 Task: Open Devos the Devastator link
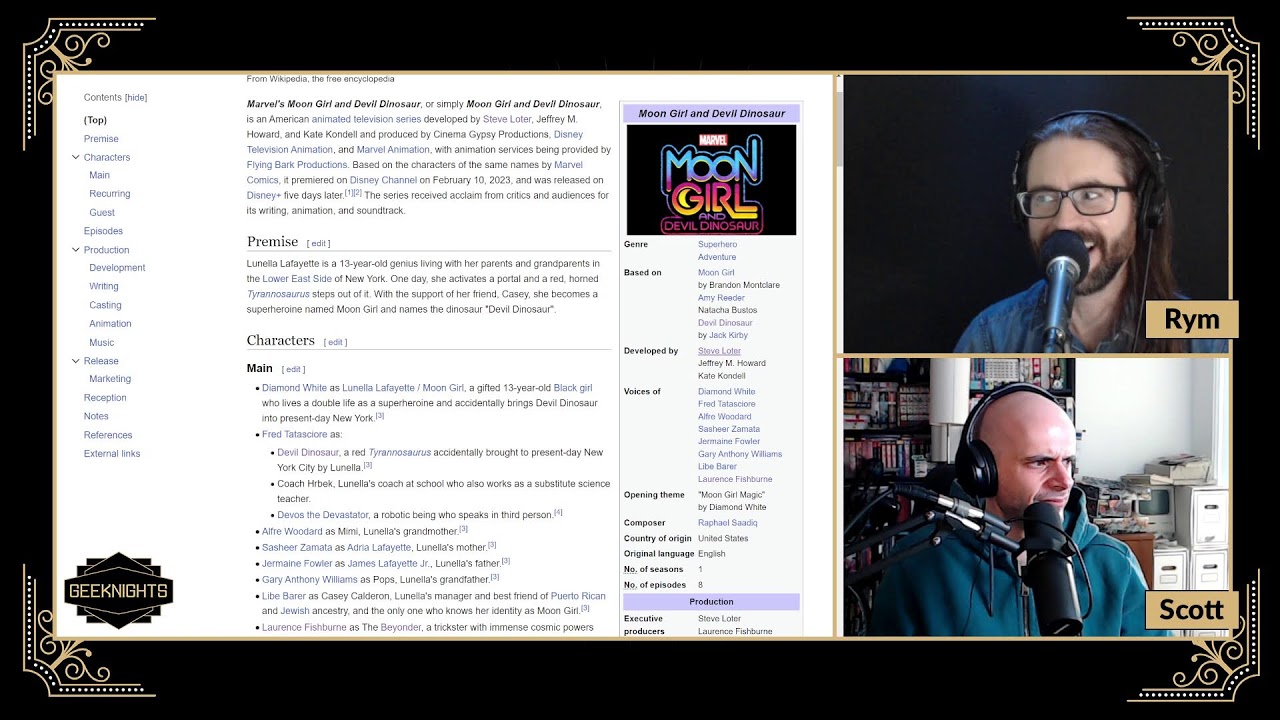pyautogui.click(x=323, y=515)
